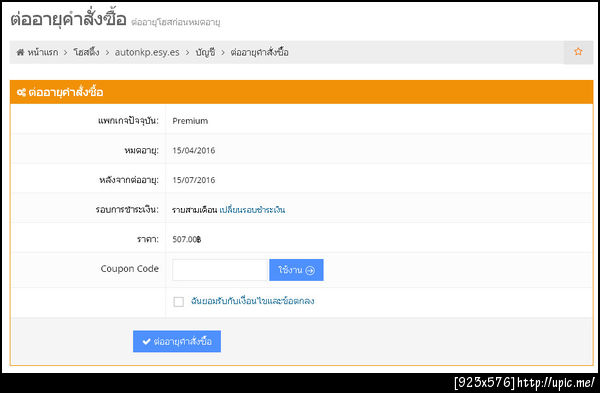The width and height of the screenshot is (600, 393).
Task: Click the favorite star icon in breadcrumb bar
Action: (x=578, y=52)
